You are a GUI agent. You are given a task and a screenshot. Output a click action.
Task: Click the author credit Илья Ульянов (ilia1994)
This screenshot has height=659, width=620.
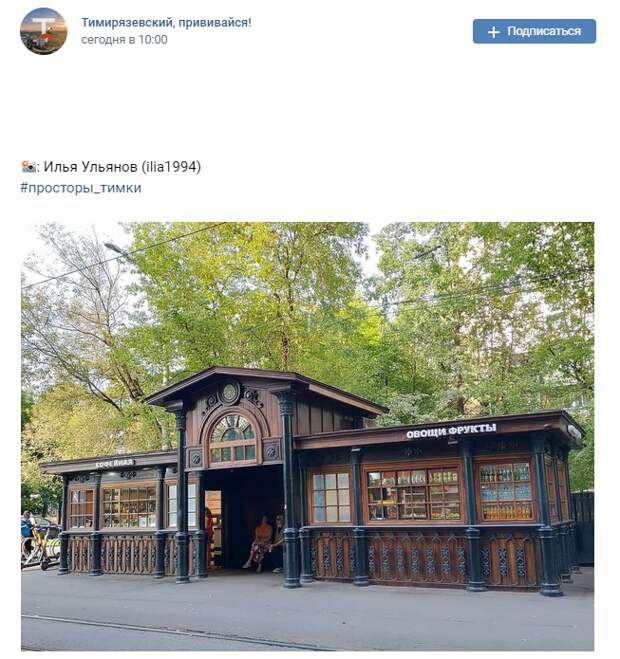[122, 167]
